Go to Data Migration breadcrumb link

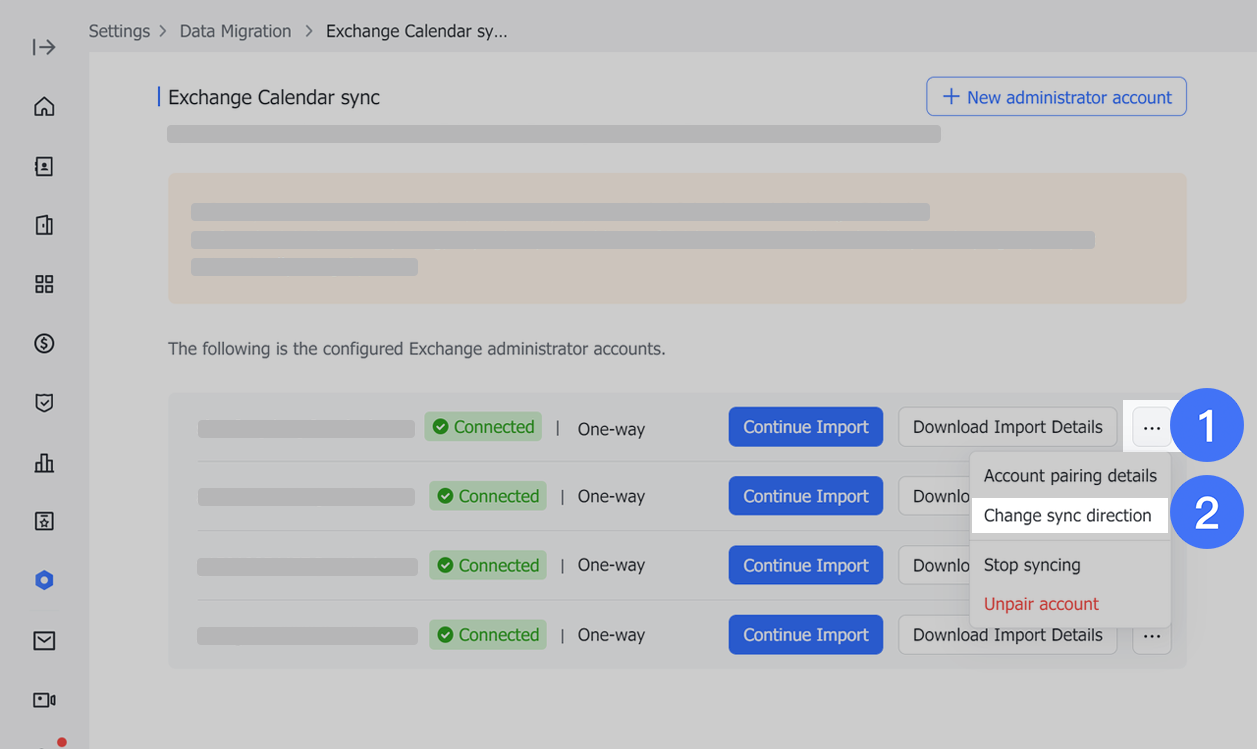pos(235,31)
